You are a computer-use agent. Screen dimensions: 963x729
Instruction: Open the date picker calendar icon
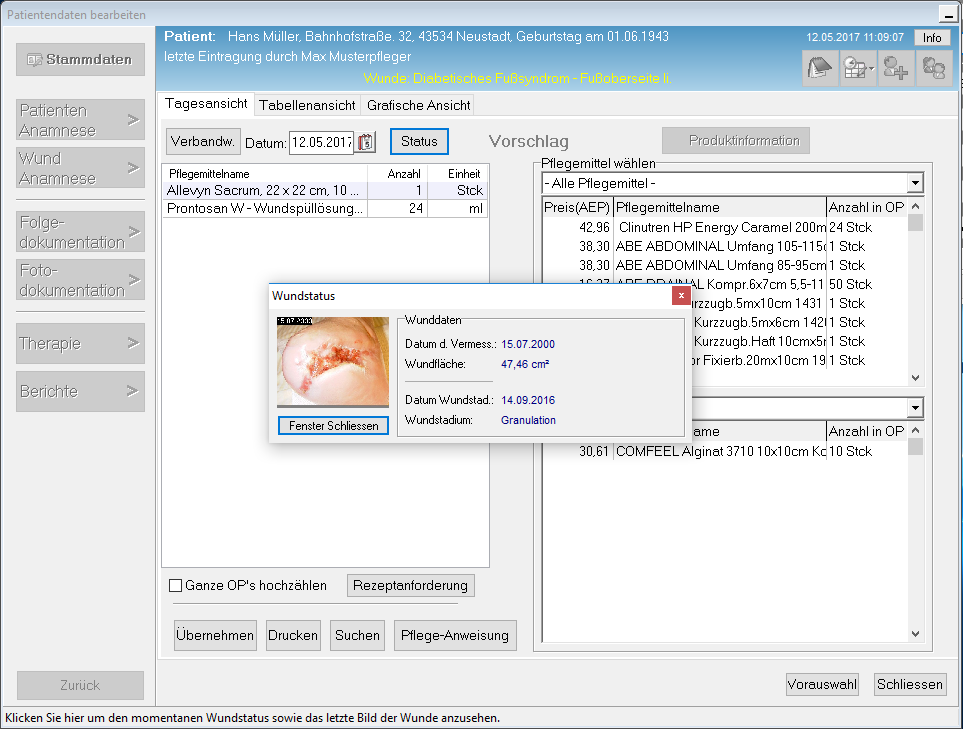pyautogui.click(x=366, y=142)
